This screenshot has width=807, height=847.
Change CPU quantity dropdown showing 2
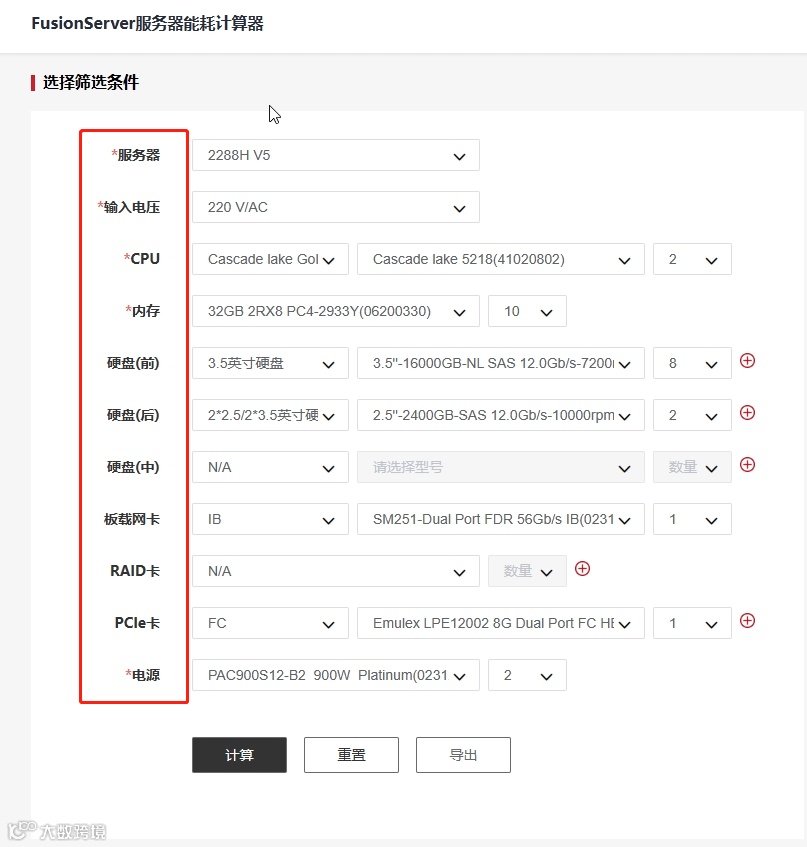click(x=692, y=259)
